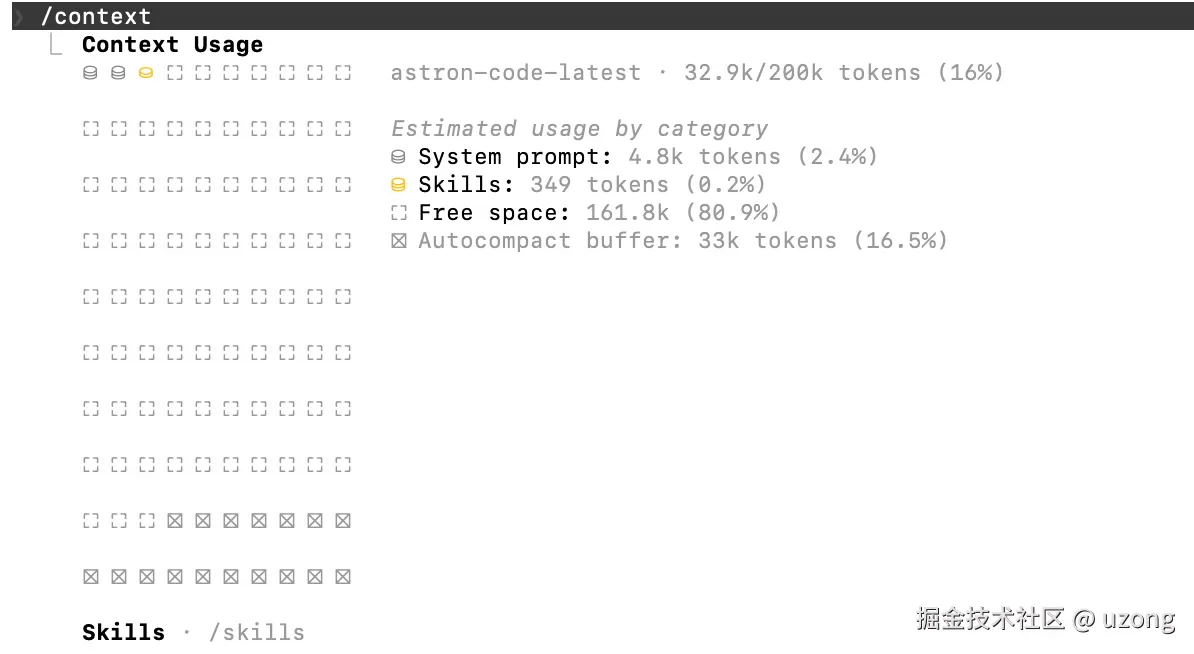The image size is (1194, 654).
Task: Click first crossed box in bottom grid row
Action: (x=91, y=577)
